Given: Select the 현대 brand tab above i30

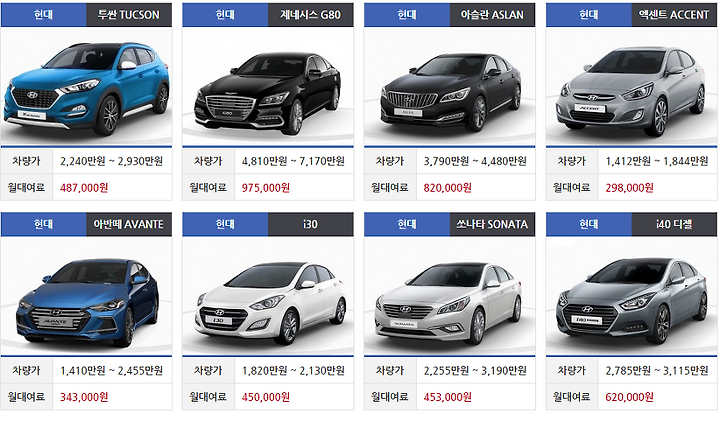Looking at the screenshot, I should click(225, 225).
